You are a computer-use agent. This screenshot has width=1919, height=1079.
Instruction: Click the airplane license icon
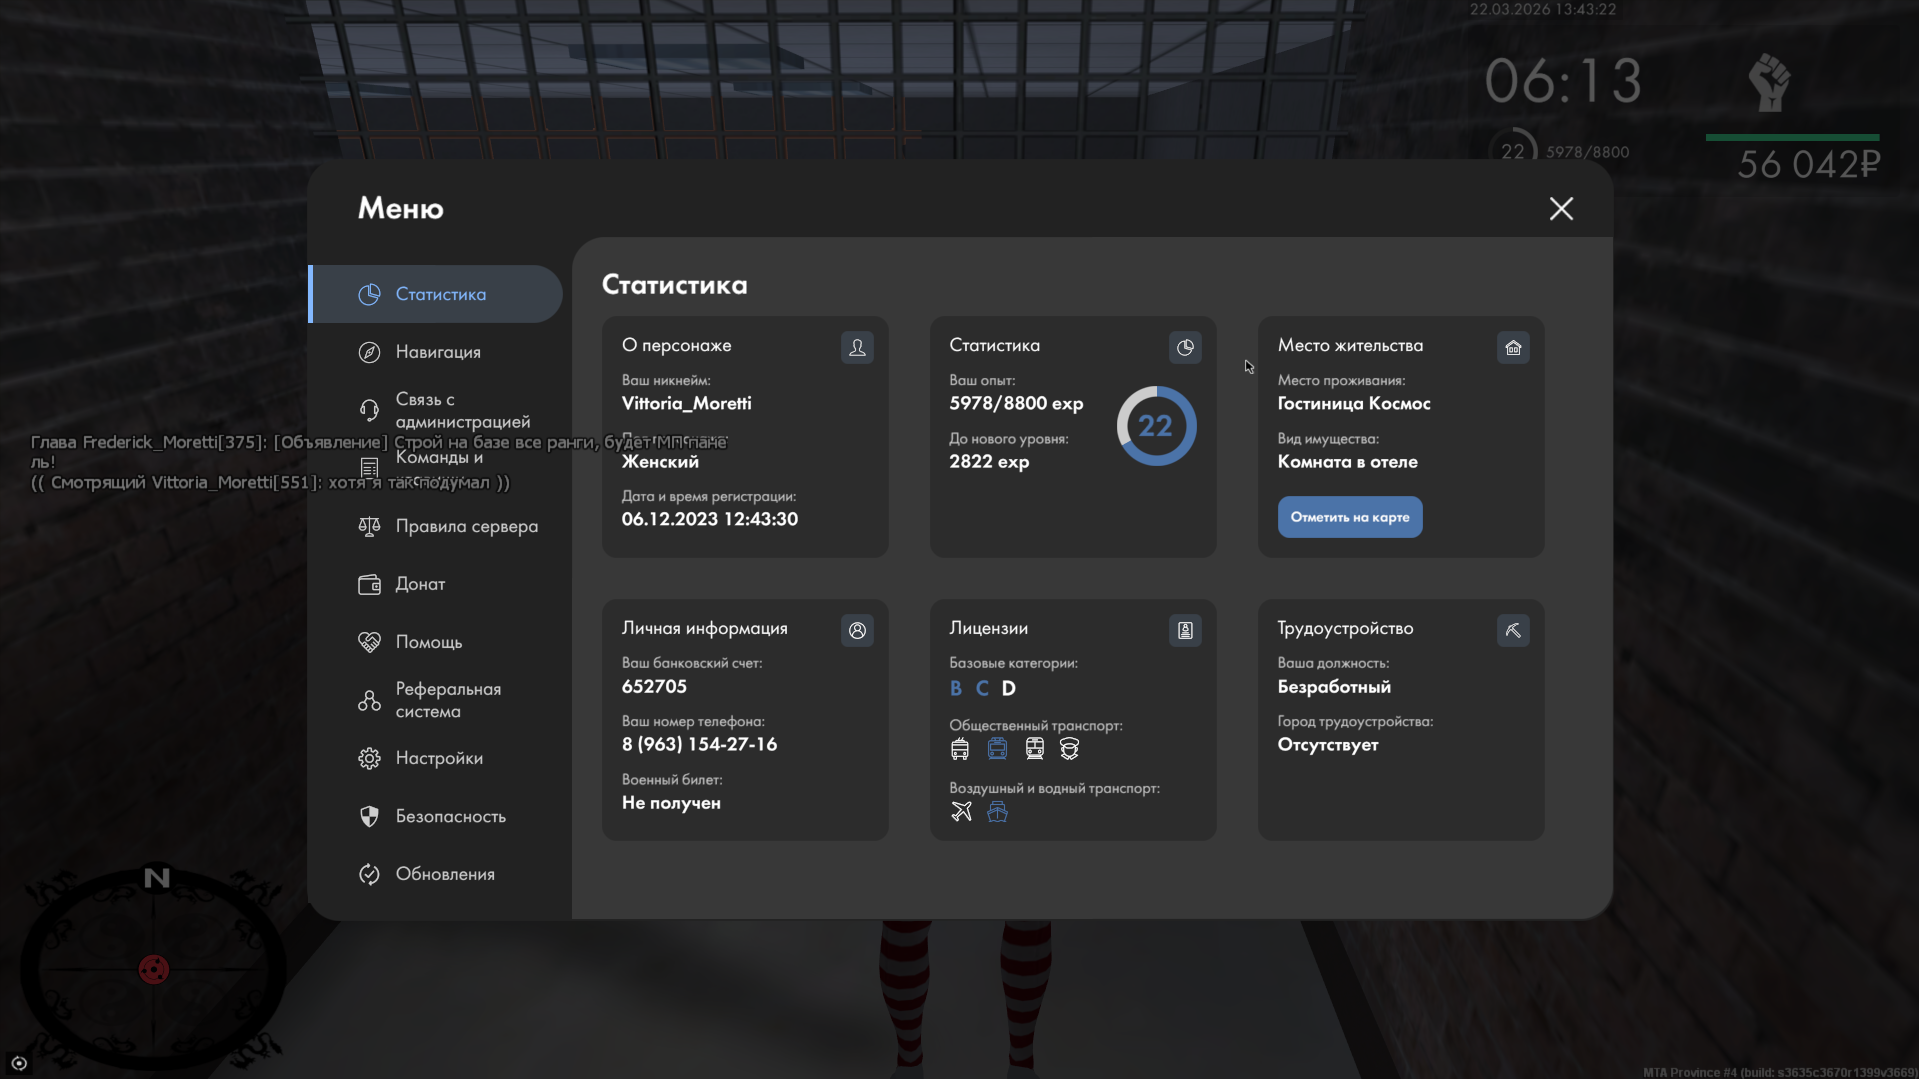point(961,811)
